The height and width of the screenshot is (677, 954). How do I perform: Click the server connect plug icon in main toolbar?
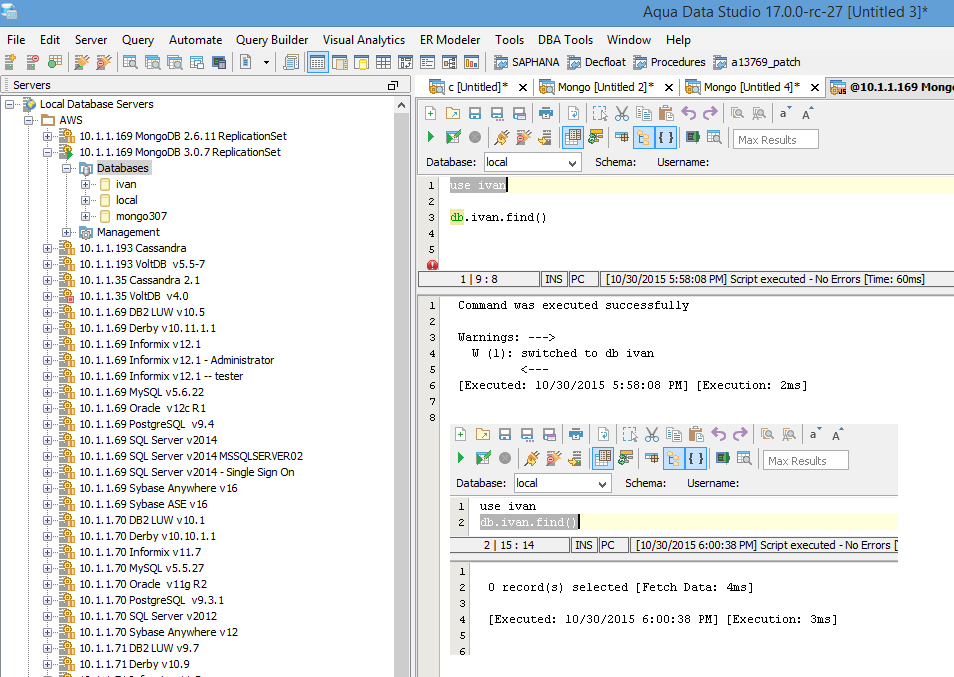(82, 62)
